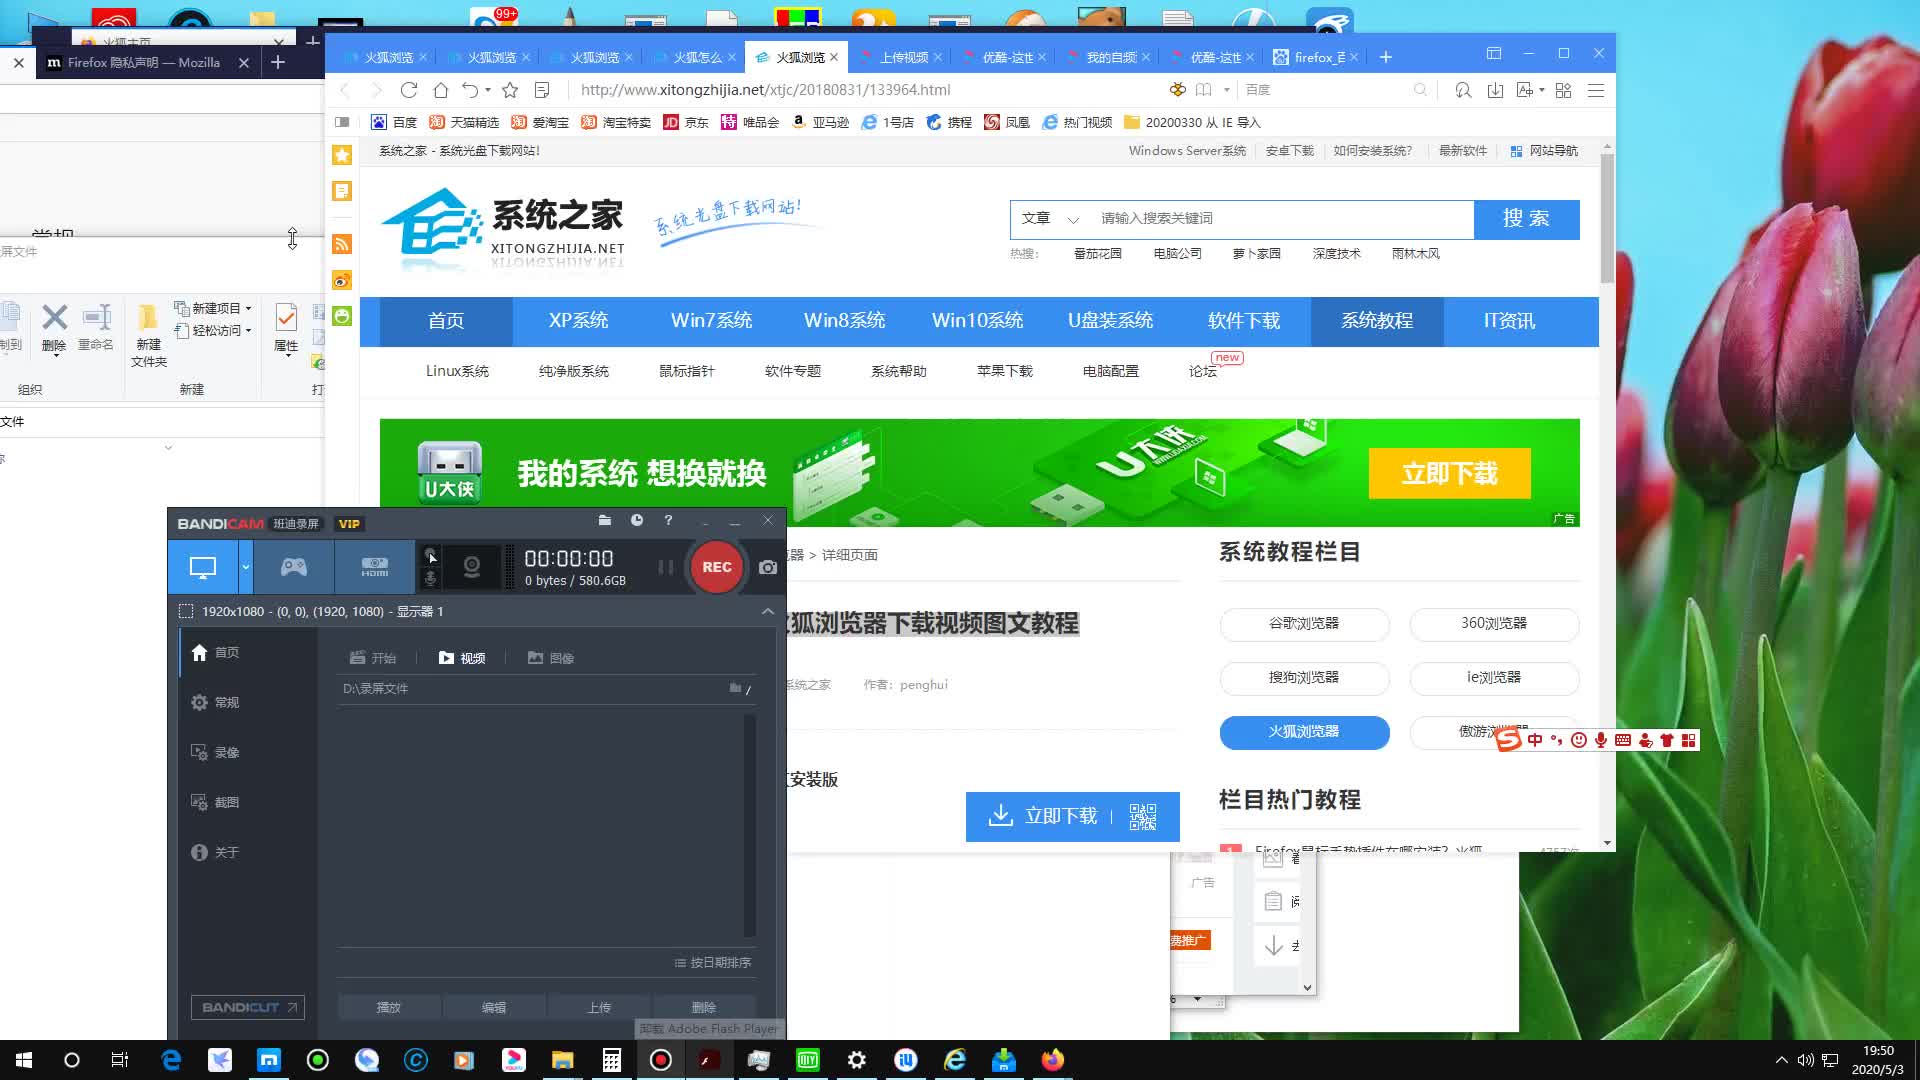
Task: Open Calculator from taskbar
Action: pyautogui.click(x=611, y=1060)
